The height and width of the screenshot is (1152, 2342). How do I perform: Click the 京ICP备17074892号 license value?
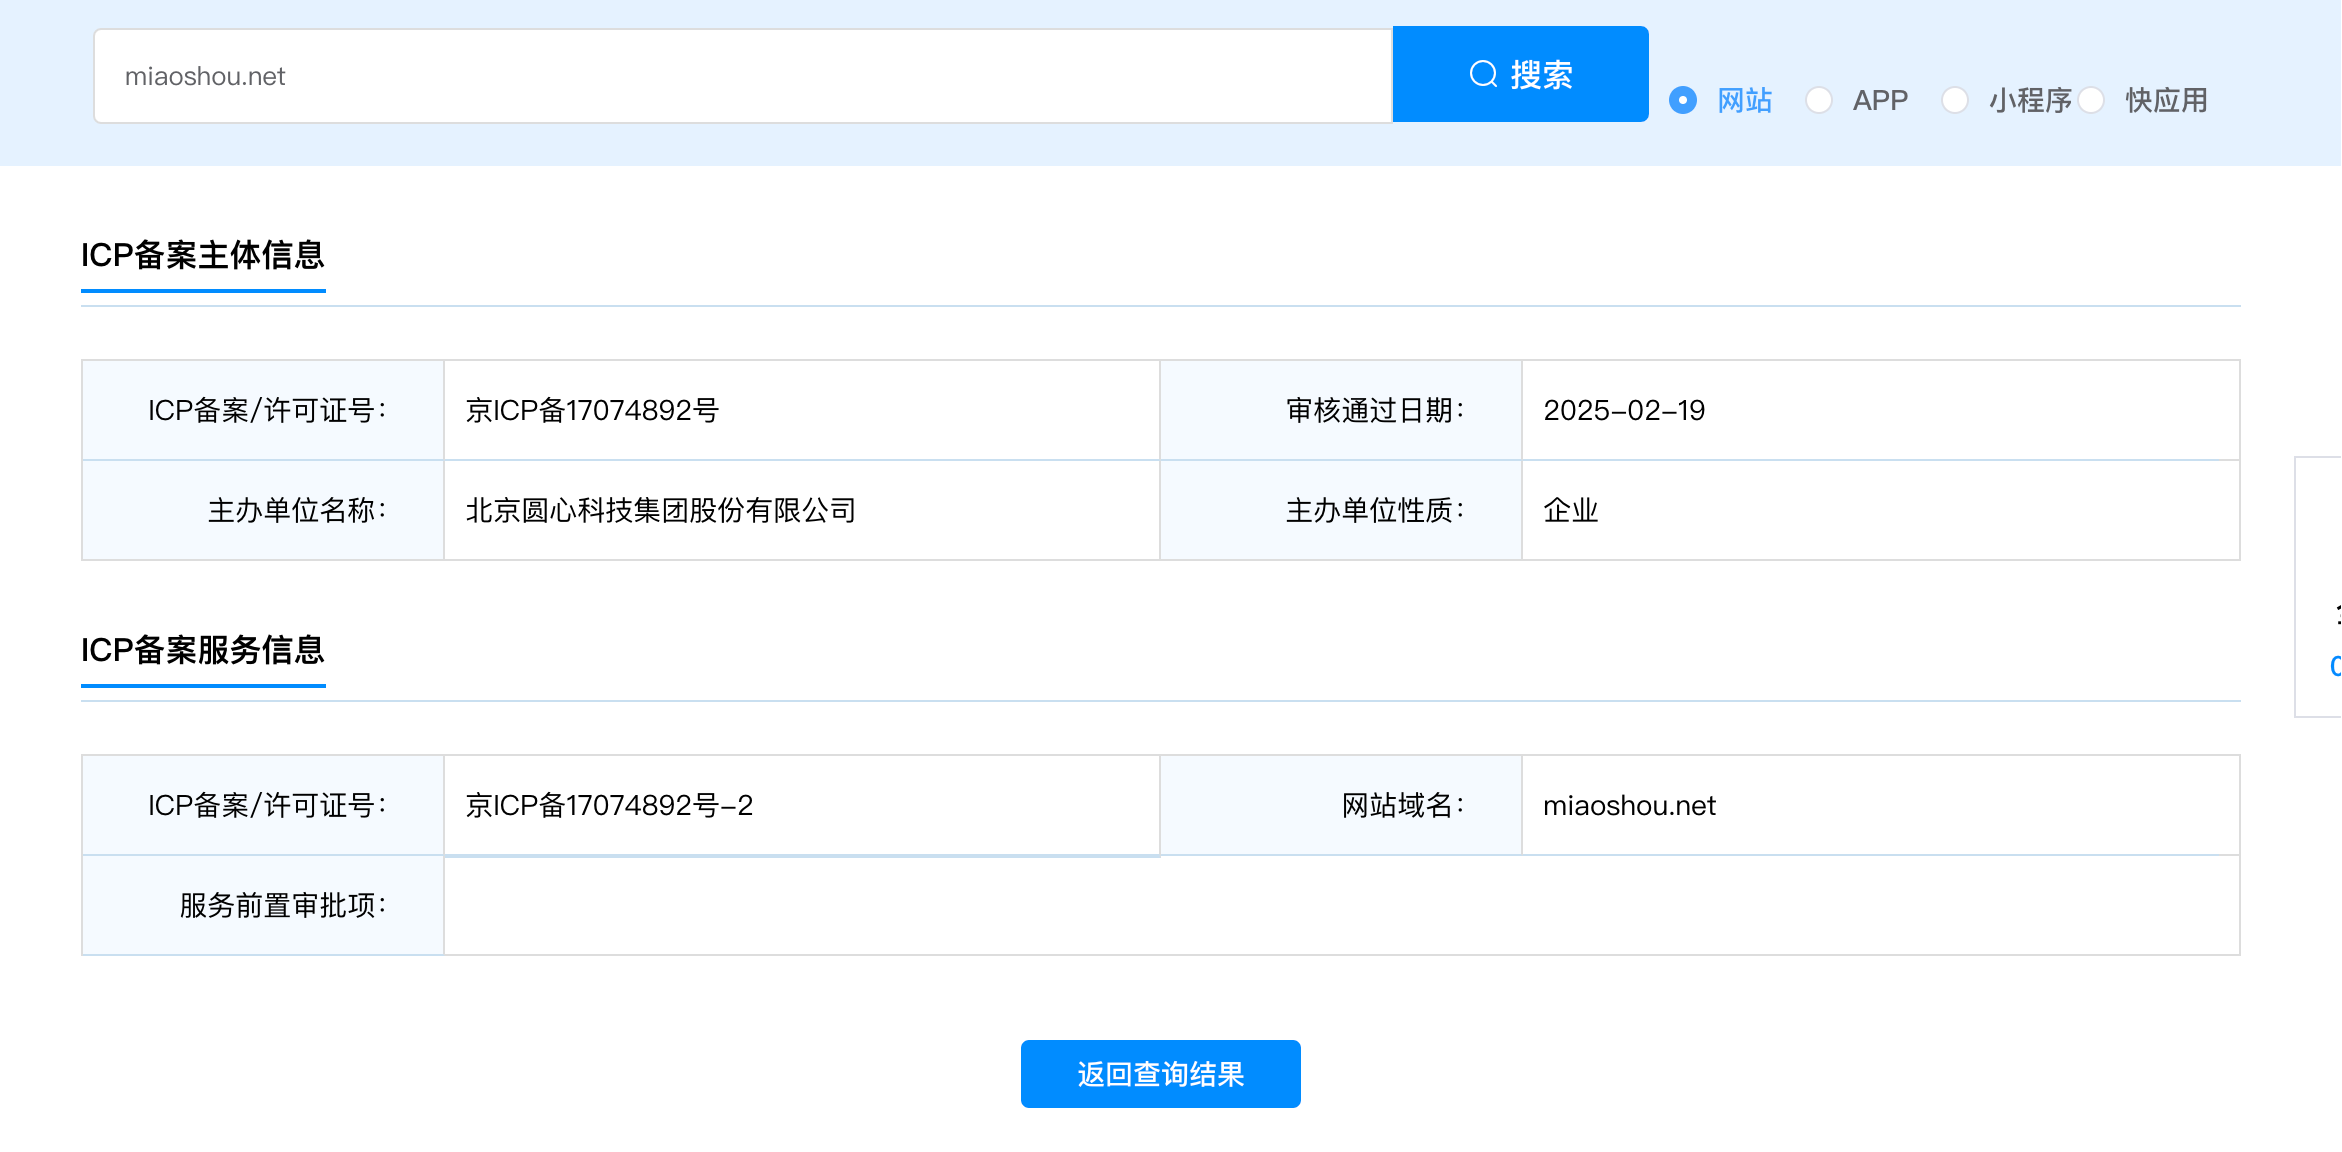click(x=592, y=410)
